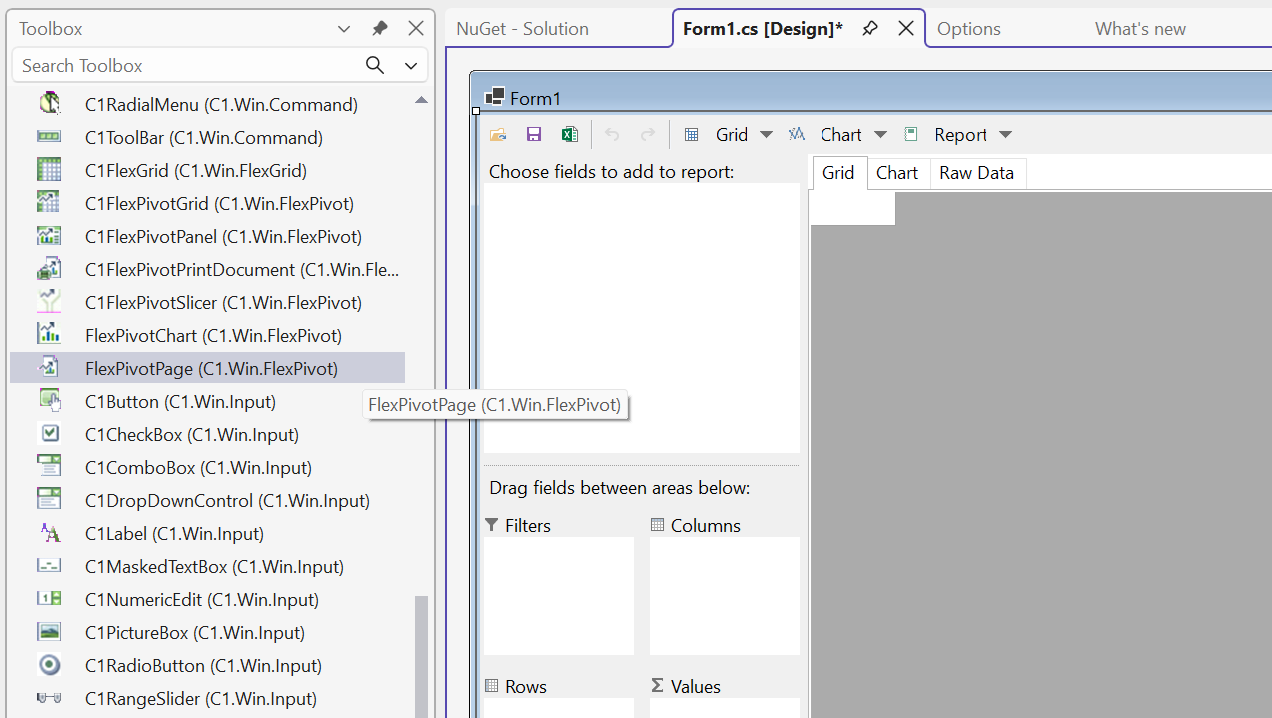This screenshot has height=718, width=1272.
Task: Click "C1MaskedTextBox (C1.Win.Input)" text
Action: pos(215,567)
